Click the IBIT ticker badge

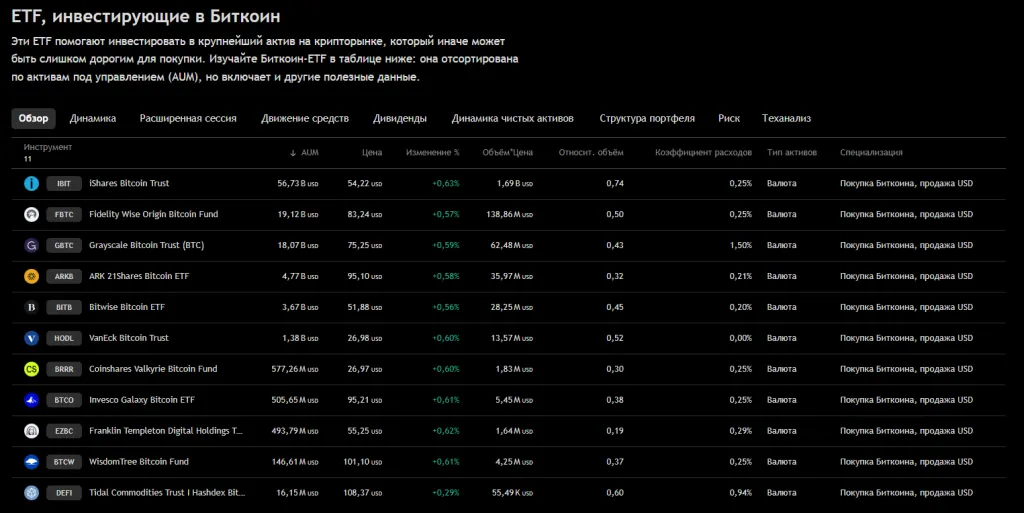click(64, 183)
